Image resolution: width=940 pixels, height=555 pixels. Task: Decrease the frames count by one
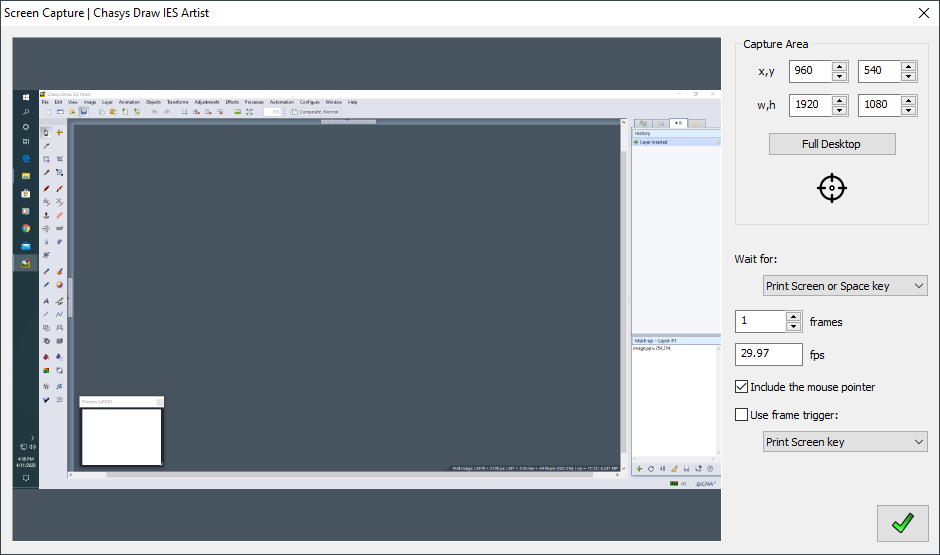(x=793, y=326)
